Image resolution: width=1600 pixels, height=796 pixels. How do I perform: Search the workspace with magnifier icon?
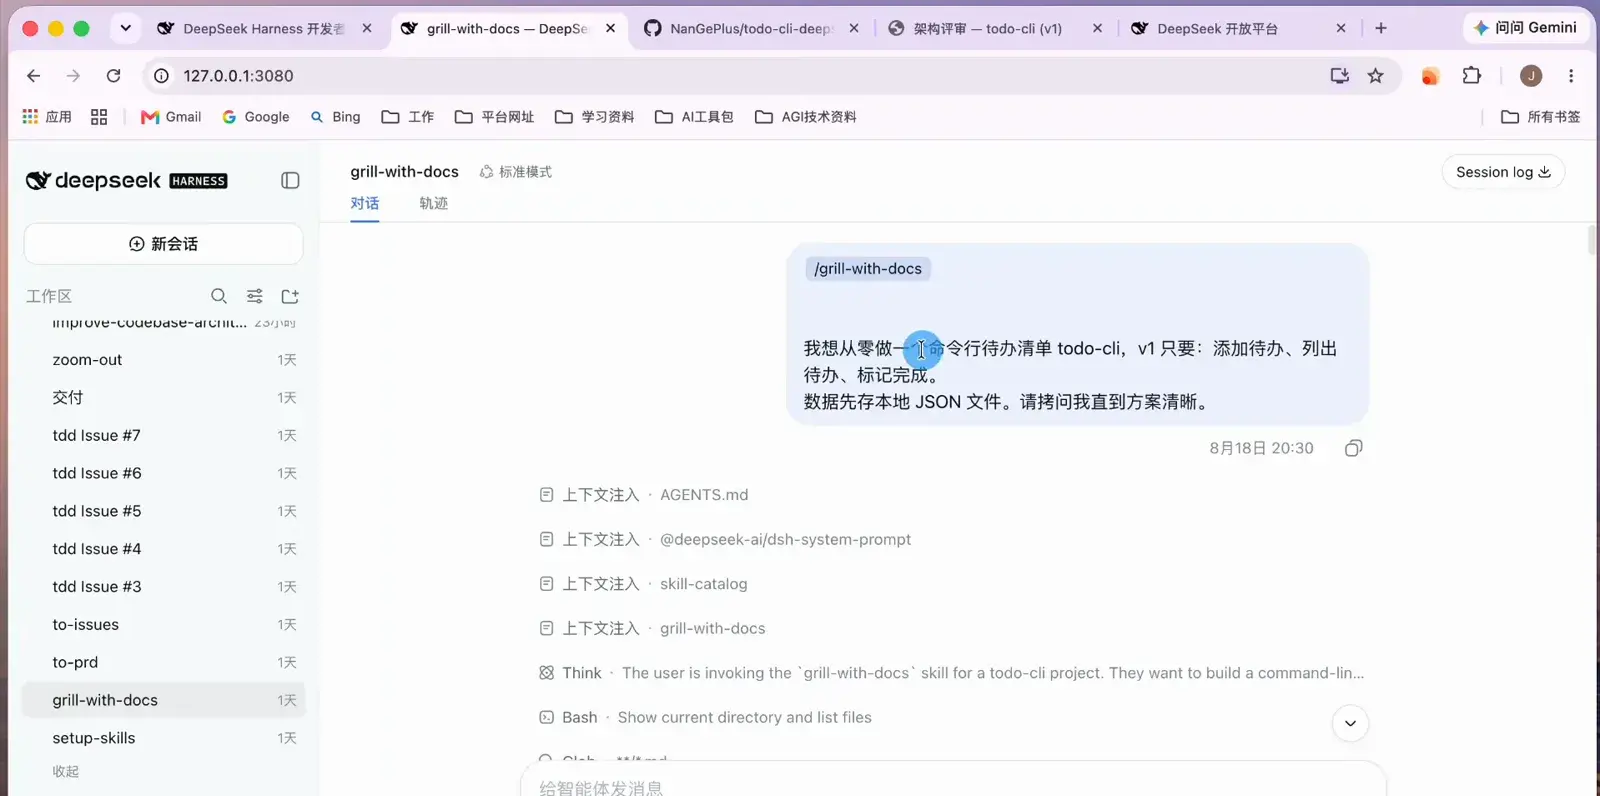(x=219, y=296)
